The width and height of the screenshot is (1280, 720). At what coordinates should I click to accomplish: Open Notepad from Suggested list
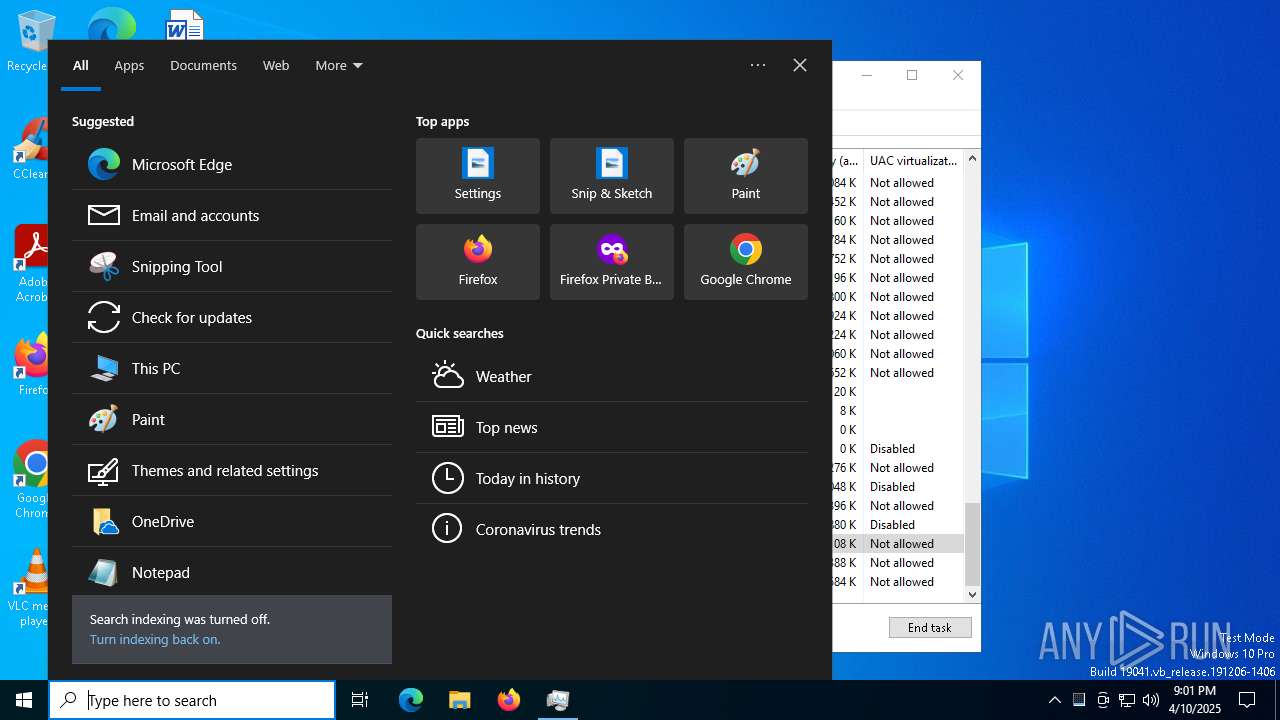tap(232, 573)
